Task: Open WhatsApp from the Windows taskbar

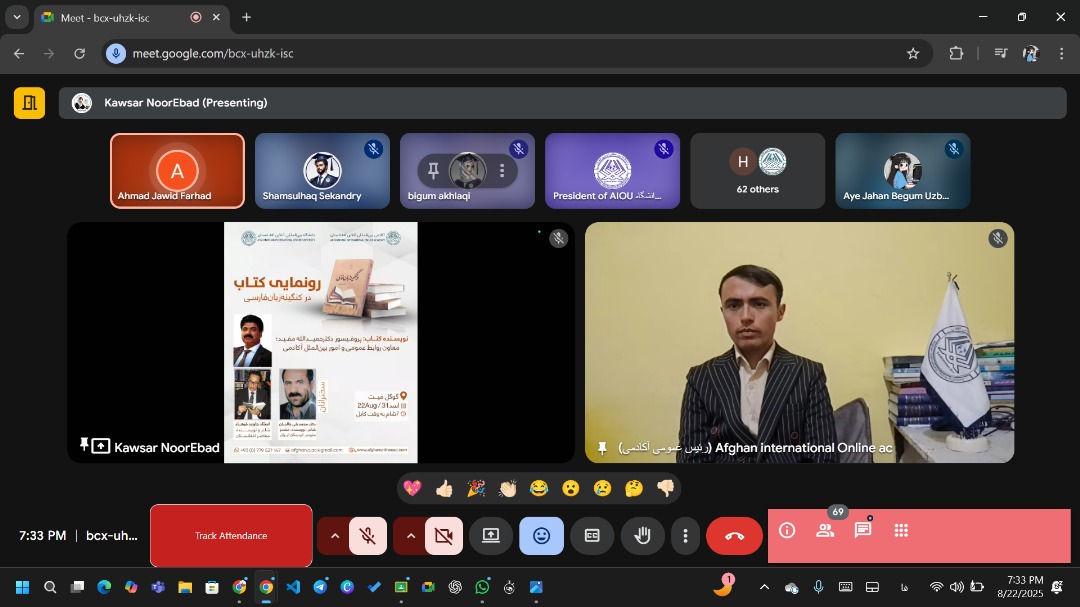Action: point(482,587)
